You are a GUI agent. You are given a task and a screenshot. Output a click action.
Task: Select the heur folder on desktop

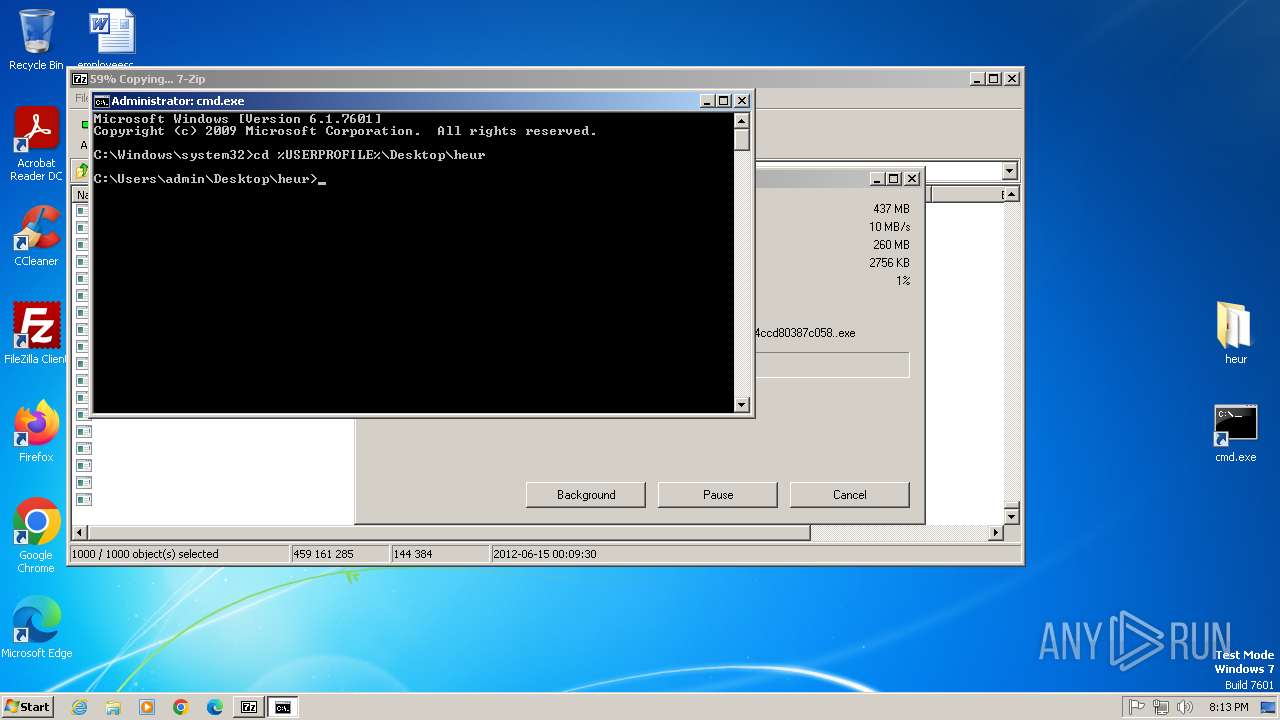coord(1236,334)
